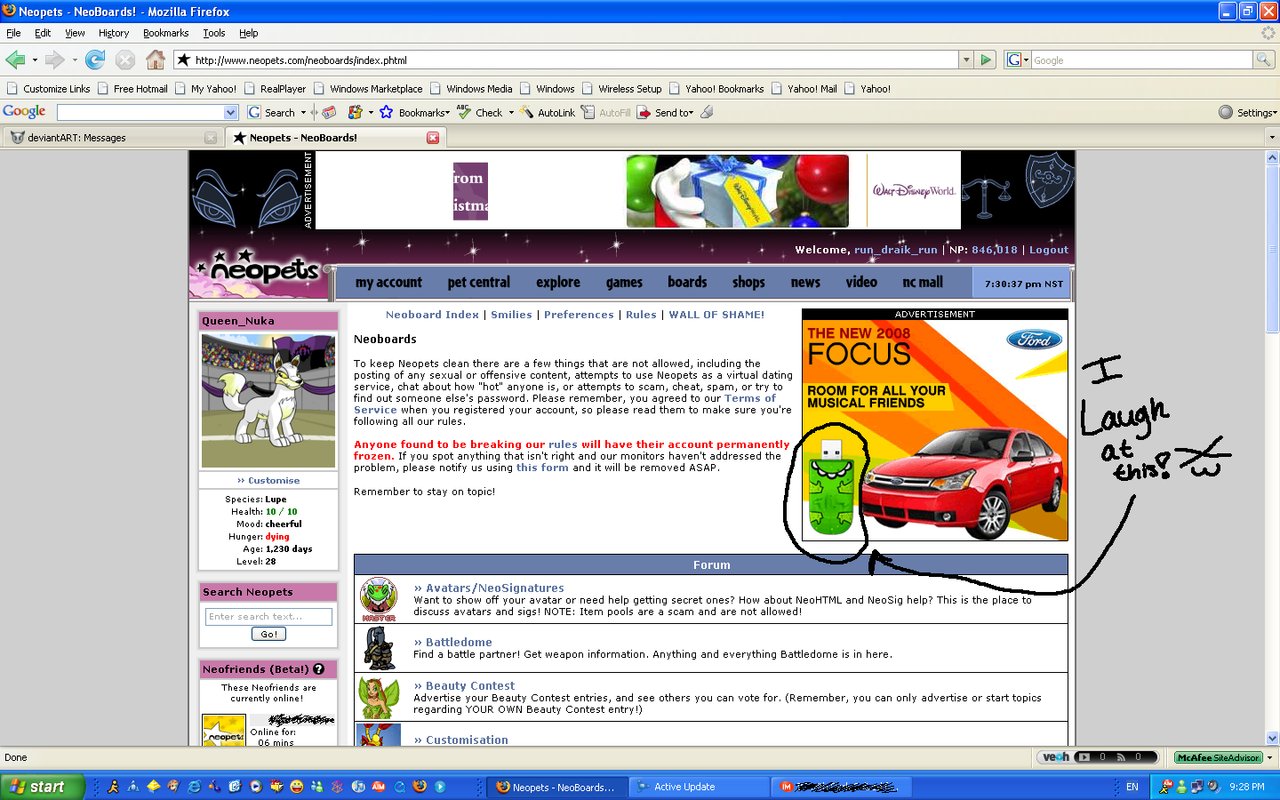The image size is (1280, 800).
Task: Click the highlighter icon on the Google toolbar
Action: (707, 113)
